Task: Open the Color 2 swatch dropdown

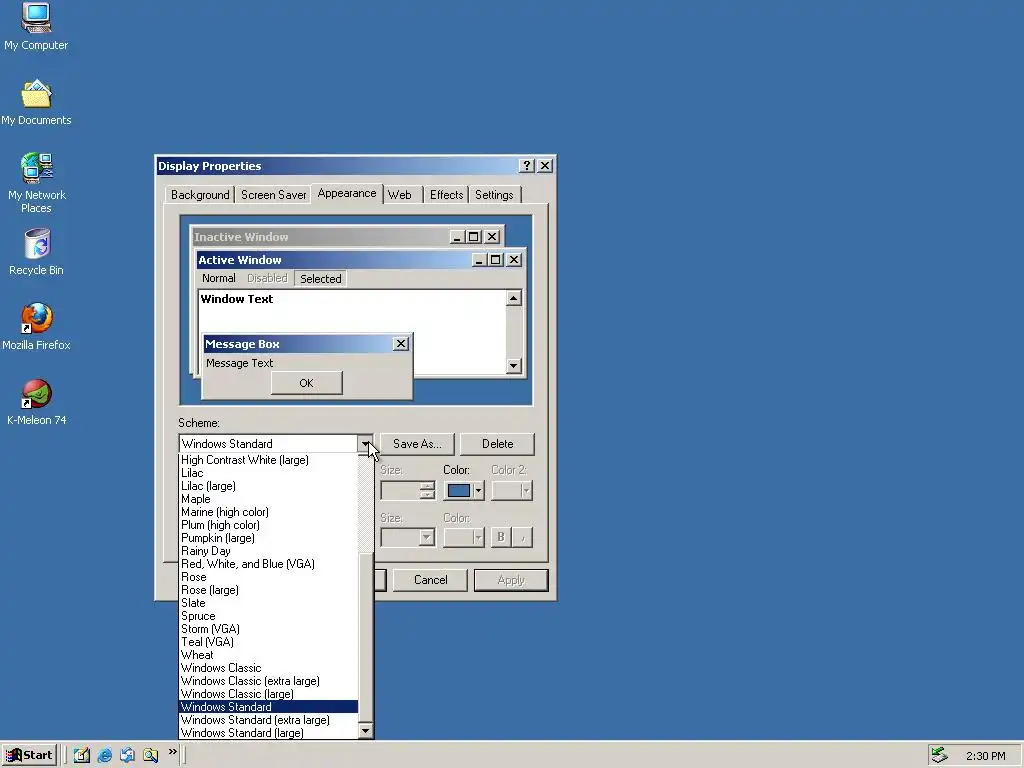Action: click(512, 490)
